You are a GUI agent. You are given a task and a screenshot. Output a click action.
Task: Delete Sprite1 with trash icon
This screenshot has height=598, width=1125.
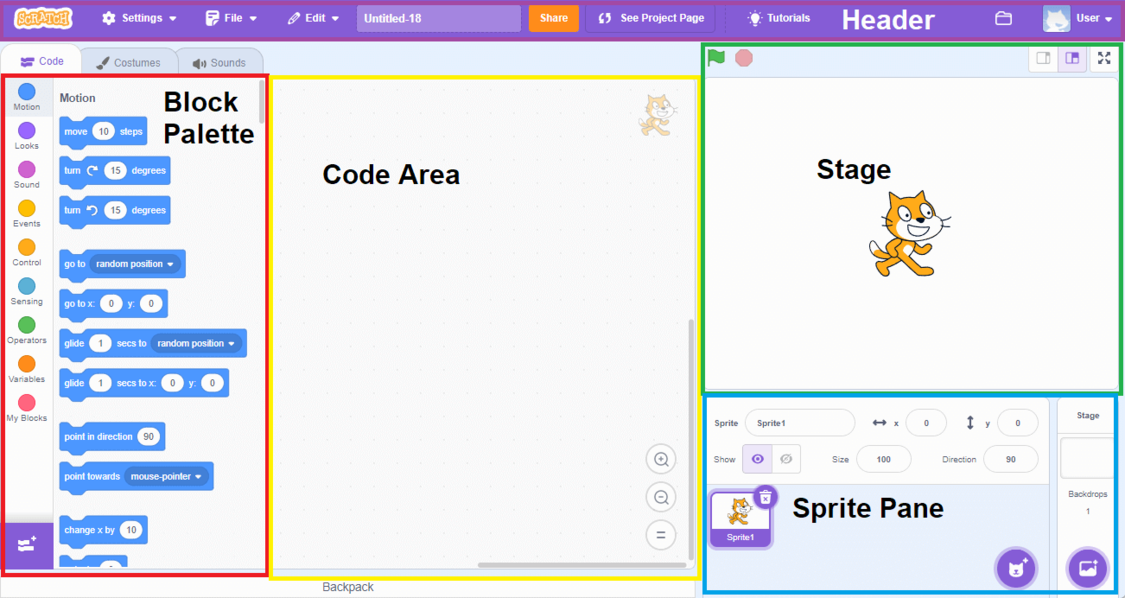click(x=766, y=496)
